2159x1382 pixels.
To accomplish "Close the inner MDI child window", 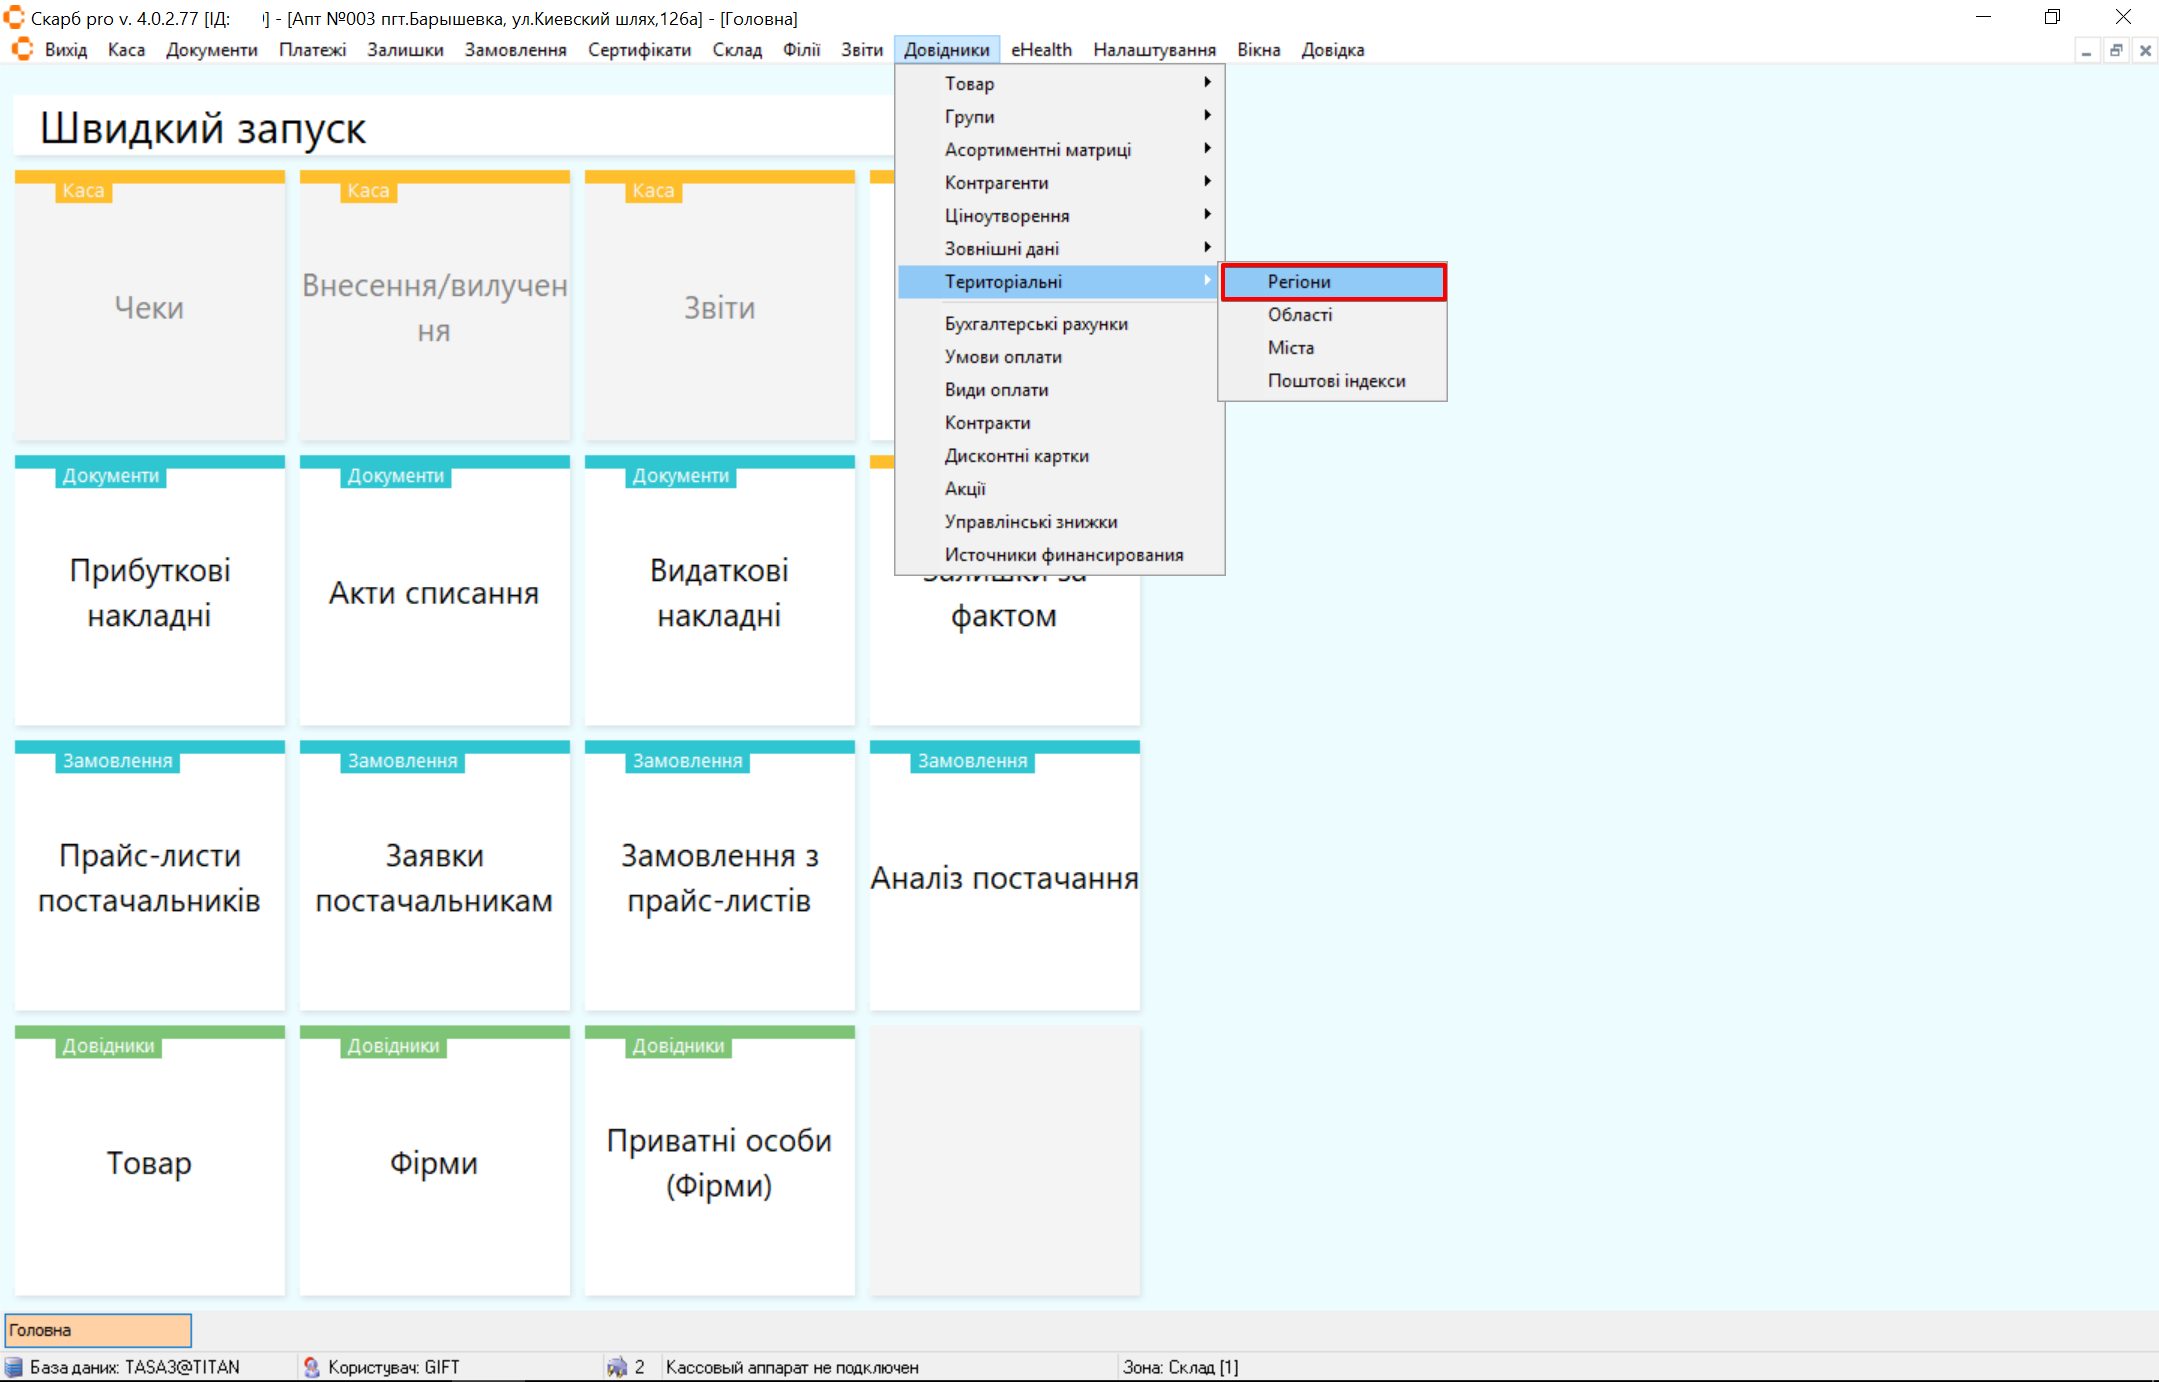I will point(2145,50).
